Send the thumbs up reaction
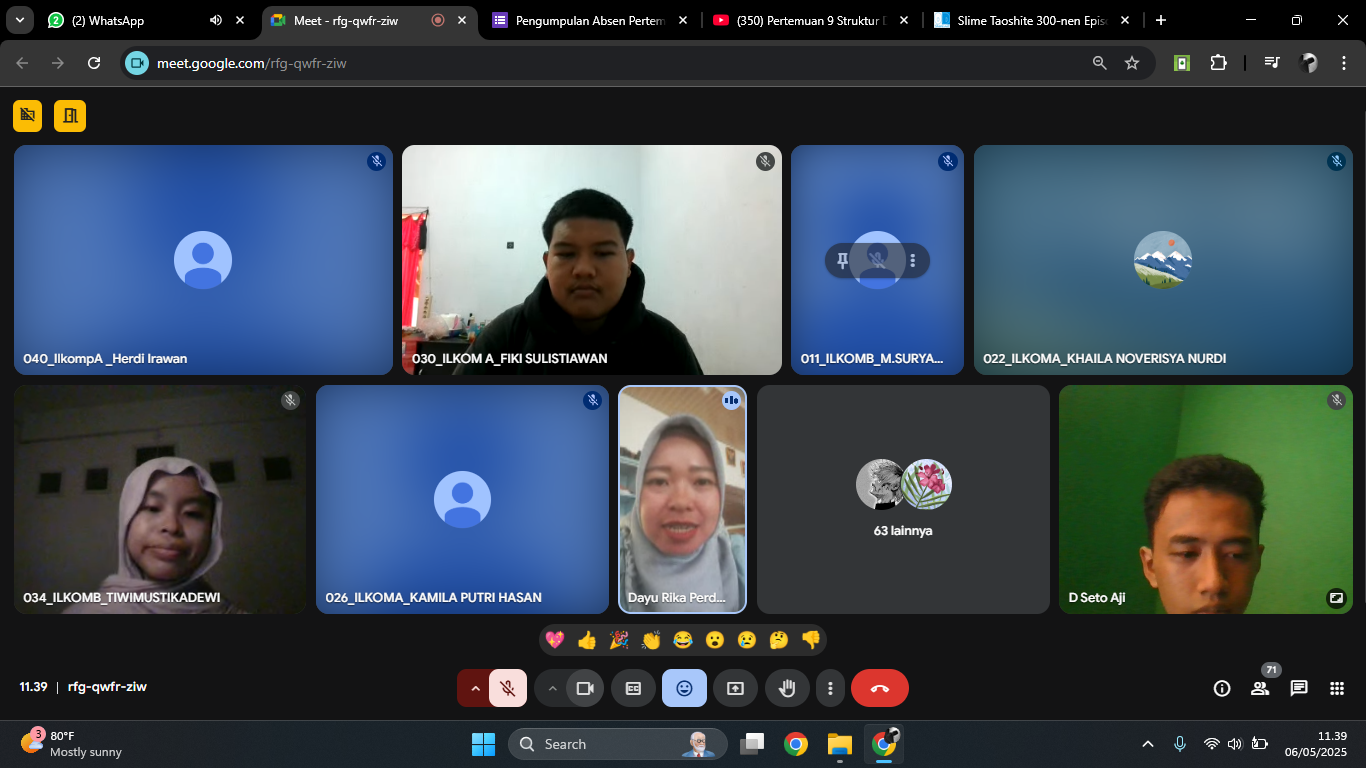The width and height of the screenshot is (1366, 768). coord(587,640)
